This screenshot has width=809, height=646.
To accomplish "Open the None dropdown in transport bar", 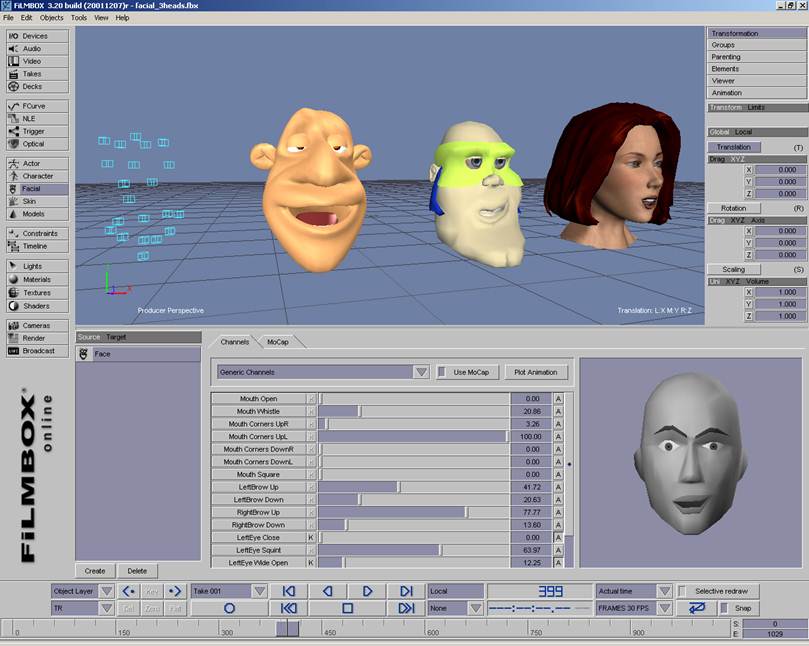I will [x=476, y=608].
